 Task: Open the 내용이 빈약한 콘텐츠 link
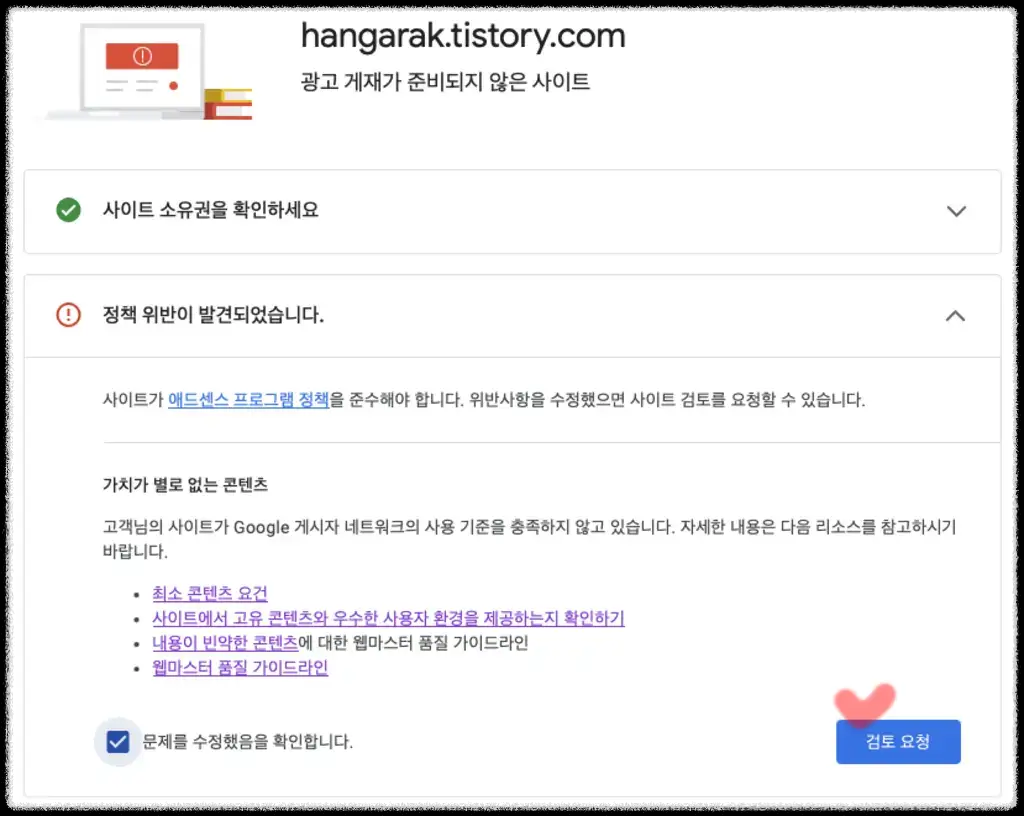(225, 643)
